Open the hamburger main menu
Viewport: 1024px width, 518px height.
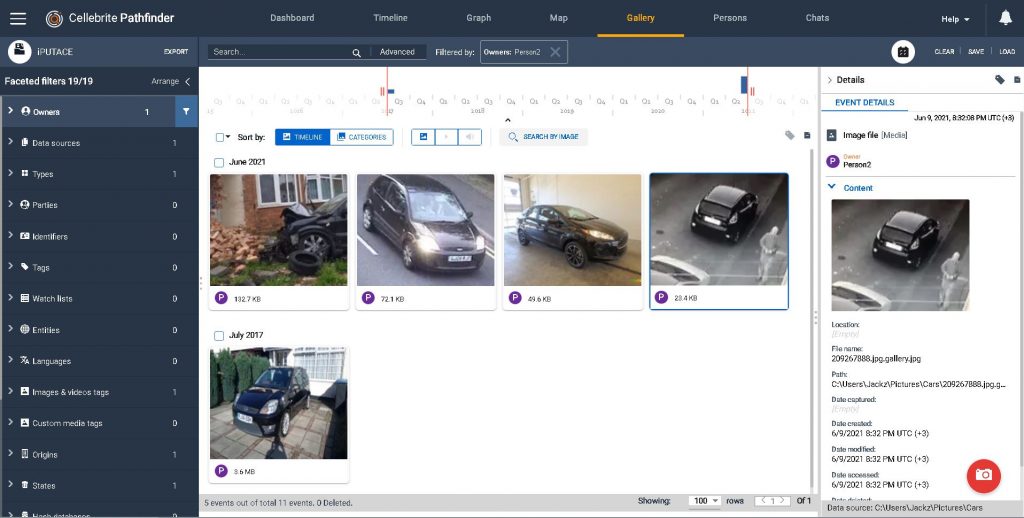[19, 18]
